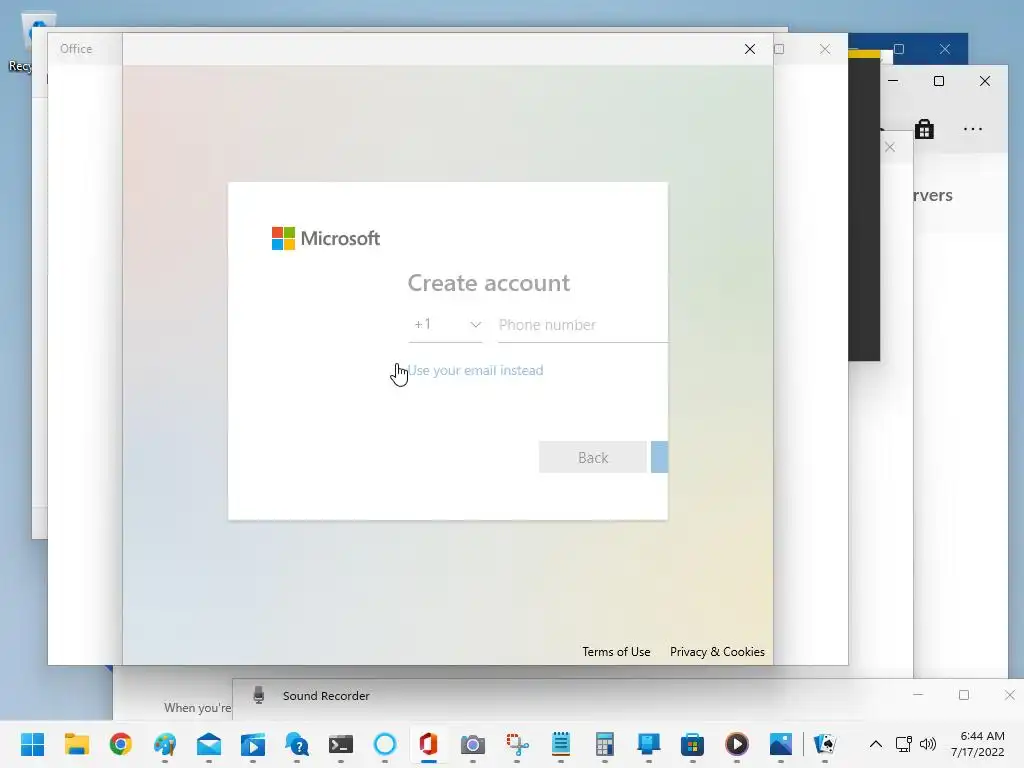Close the gray panel in background window
Screen dimensions: 1024x768
pyautogui.click(x=889, y=147)
